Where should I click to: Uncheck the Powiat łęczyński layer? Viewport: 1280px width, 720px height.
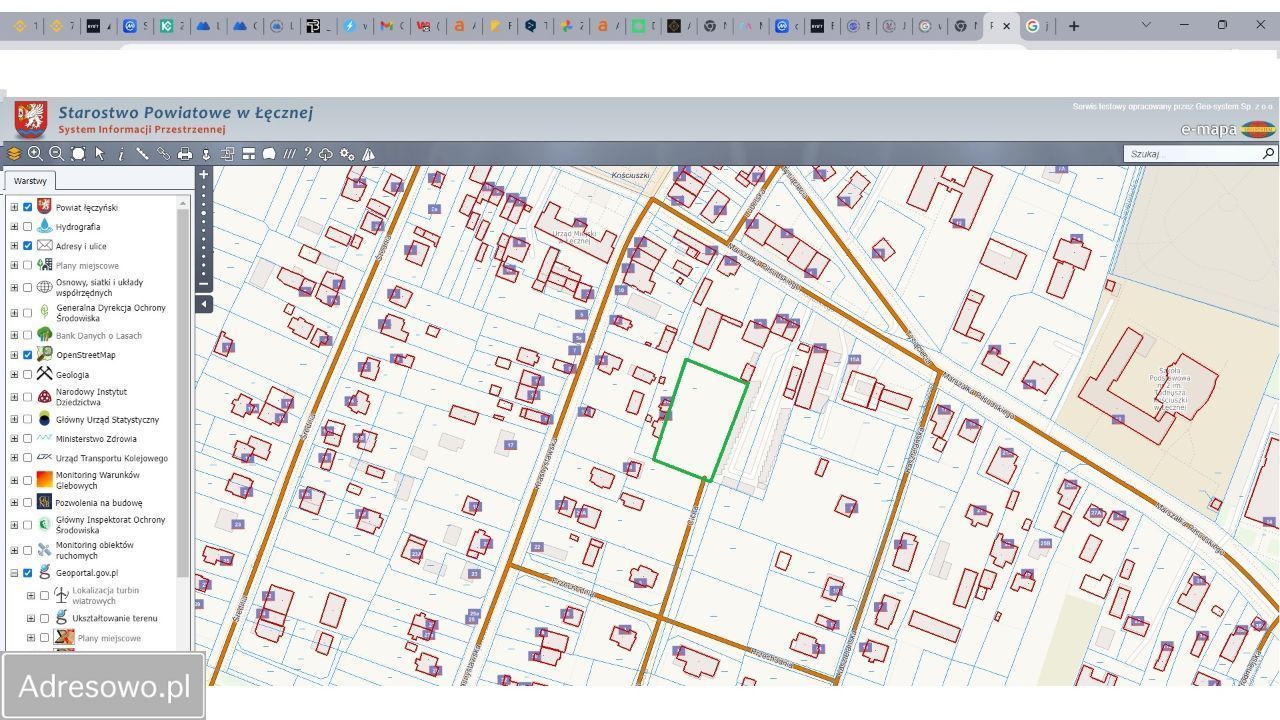coord(28,207)
